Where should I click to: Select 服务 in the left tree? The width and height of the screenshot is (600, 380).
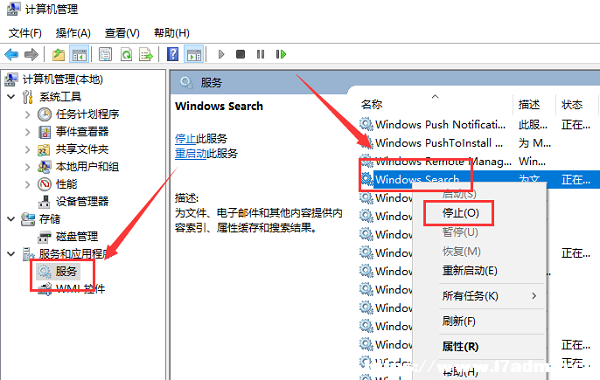point(66,271)
